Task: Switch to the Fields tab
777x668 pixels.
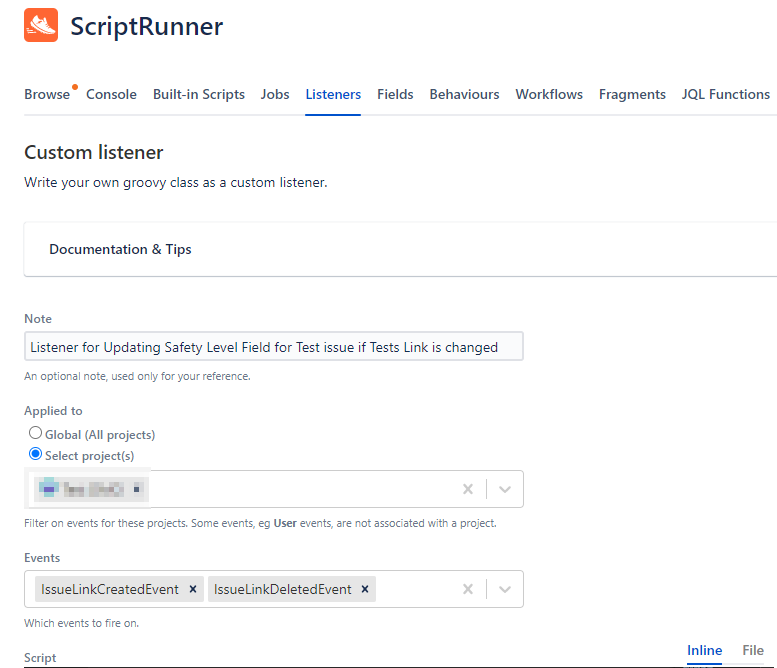Action: point(395,94)
